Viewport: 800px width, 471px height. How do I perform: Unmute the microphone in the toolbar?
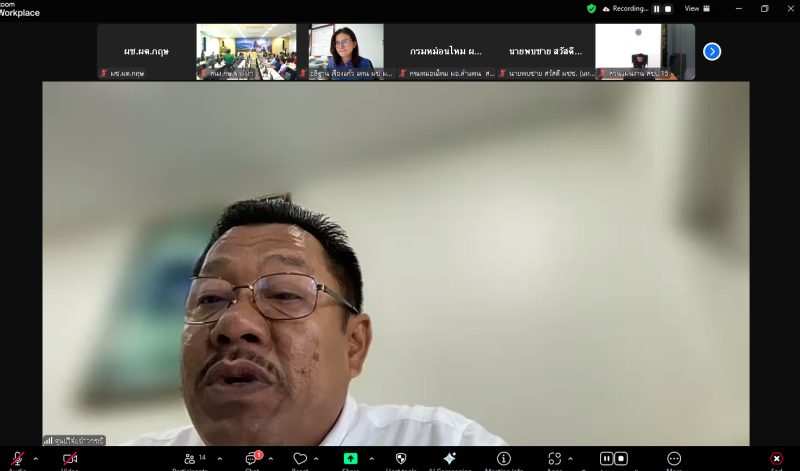(17, 459)
